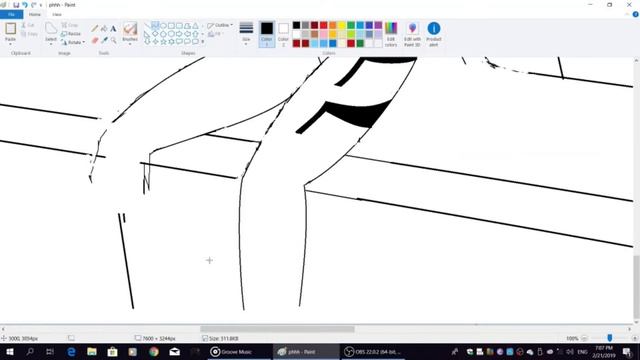Viewport: 640px width, 360px height.
Task: Switch to the View ribbon tab
Action: (x=57, y=14)
